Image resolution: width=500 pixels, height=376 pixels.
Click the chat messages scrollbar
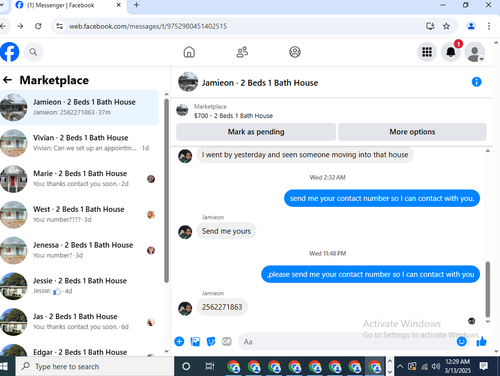(488, 289)
